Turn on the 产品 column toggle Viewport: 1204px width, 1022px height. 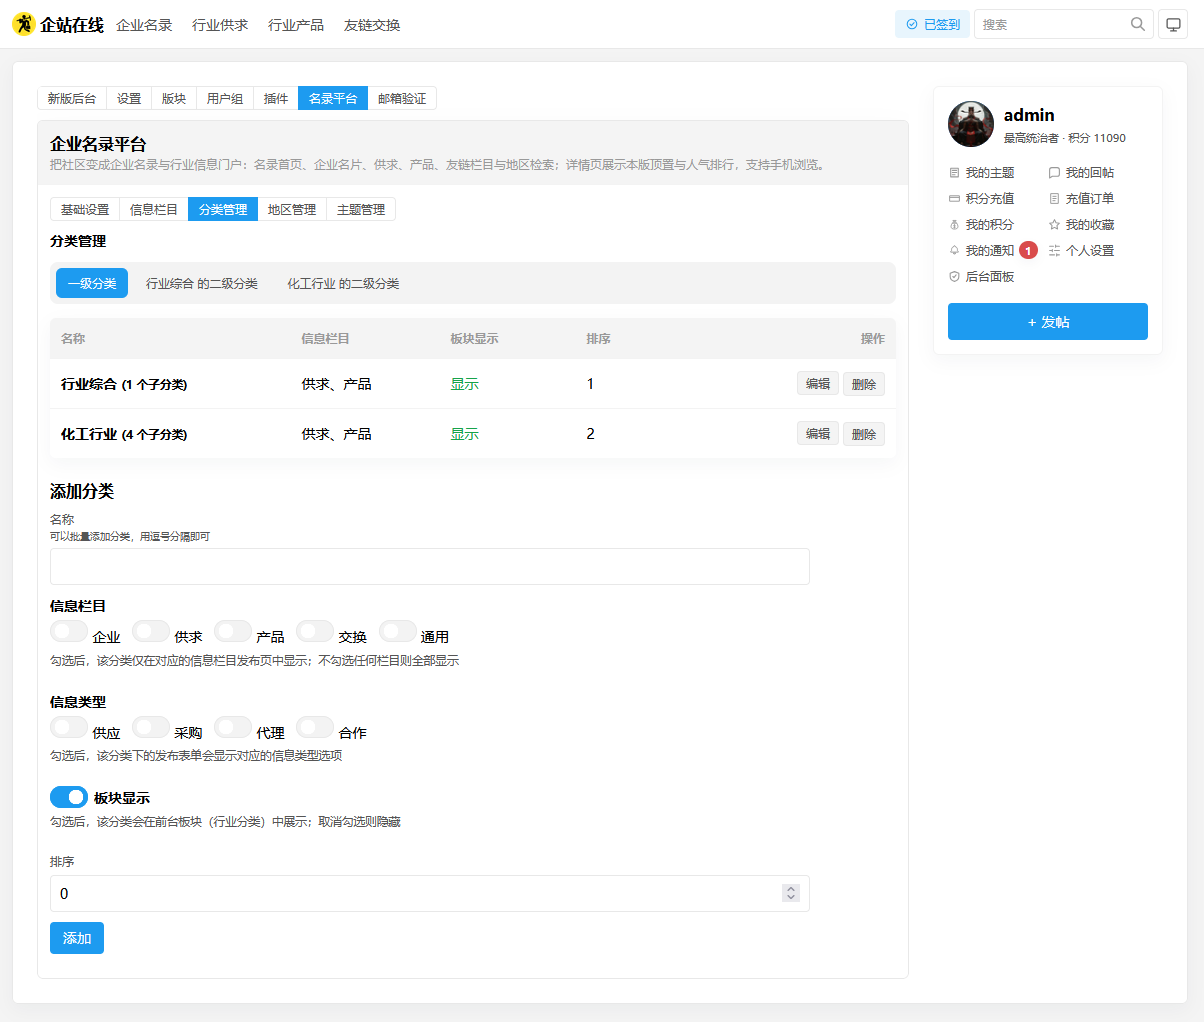pyautogui.click(x=233, y=631)
